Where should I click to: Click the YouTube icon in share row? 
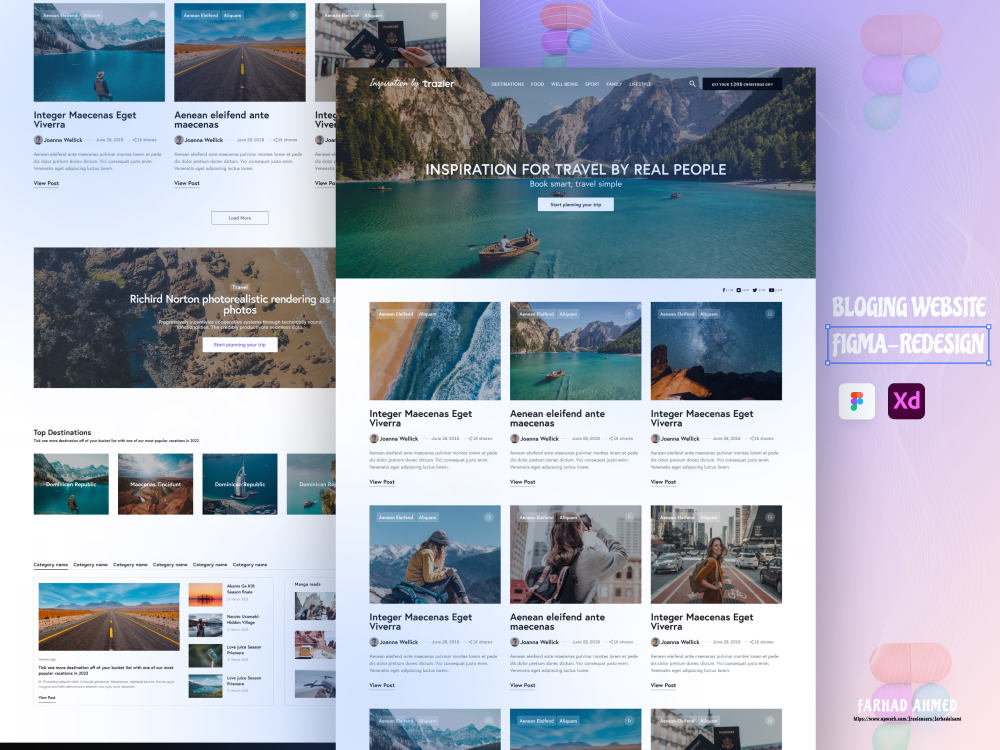coord(772,290)
